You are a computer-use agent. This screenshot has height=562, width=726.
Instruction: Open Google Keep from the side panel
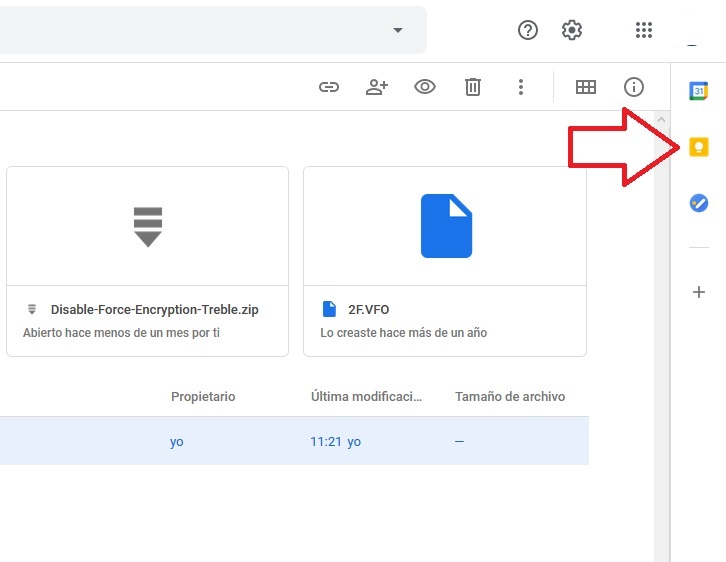pyautogui.click(x=699, y=148)
